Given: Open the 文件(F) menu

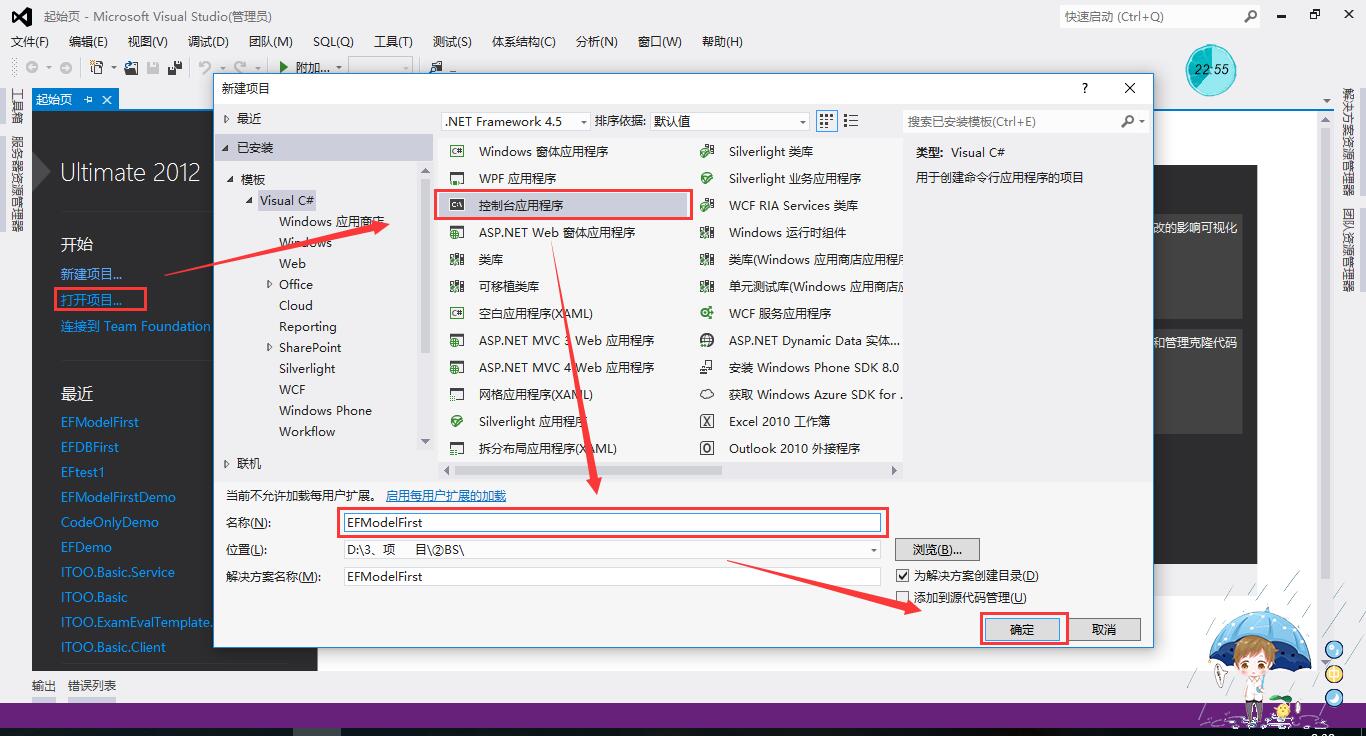Looking at the screenshot, I should tap(30, 41).
